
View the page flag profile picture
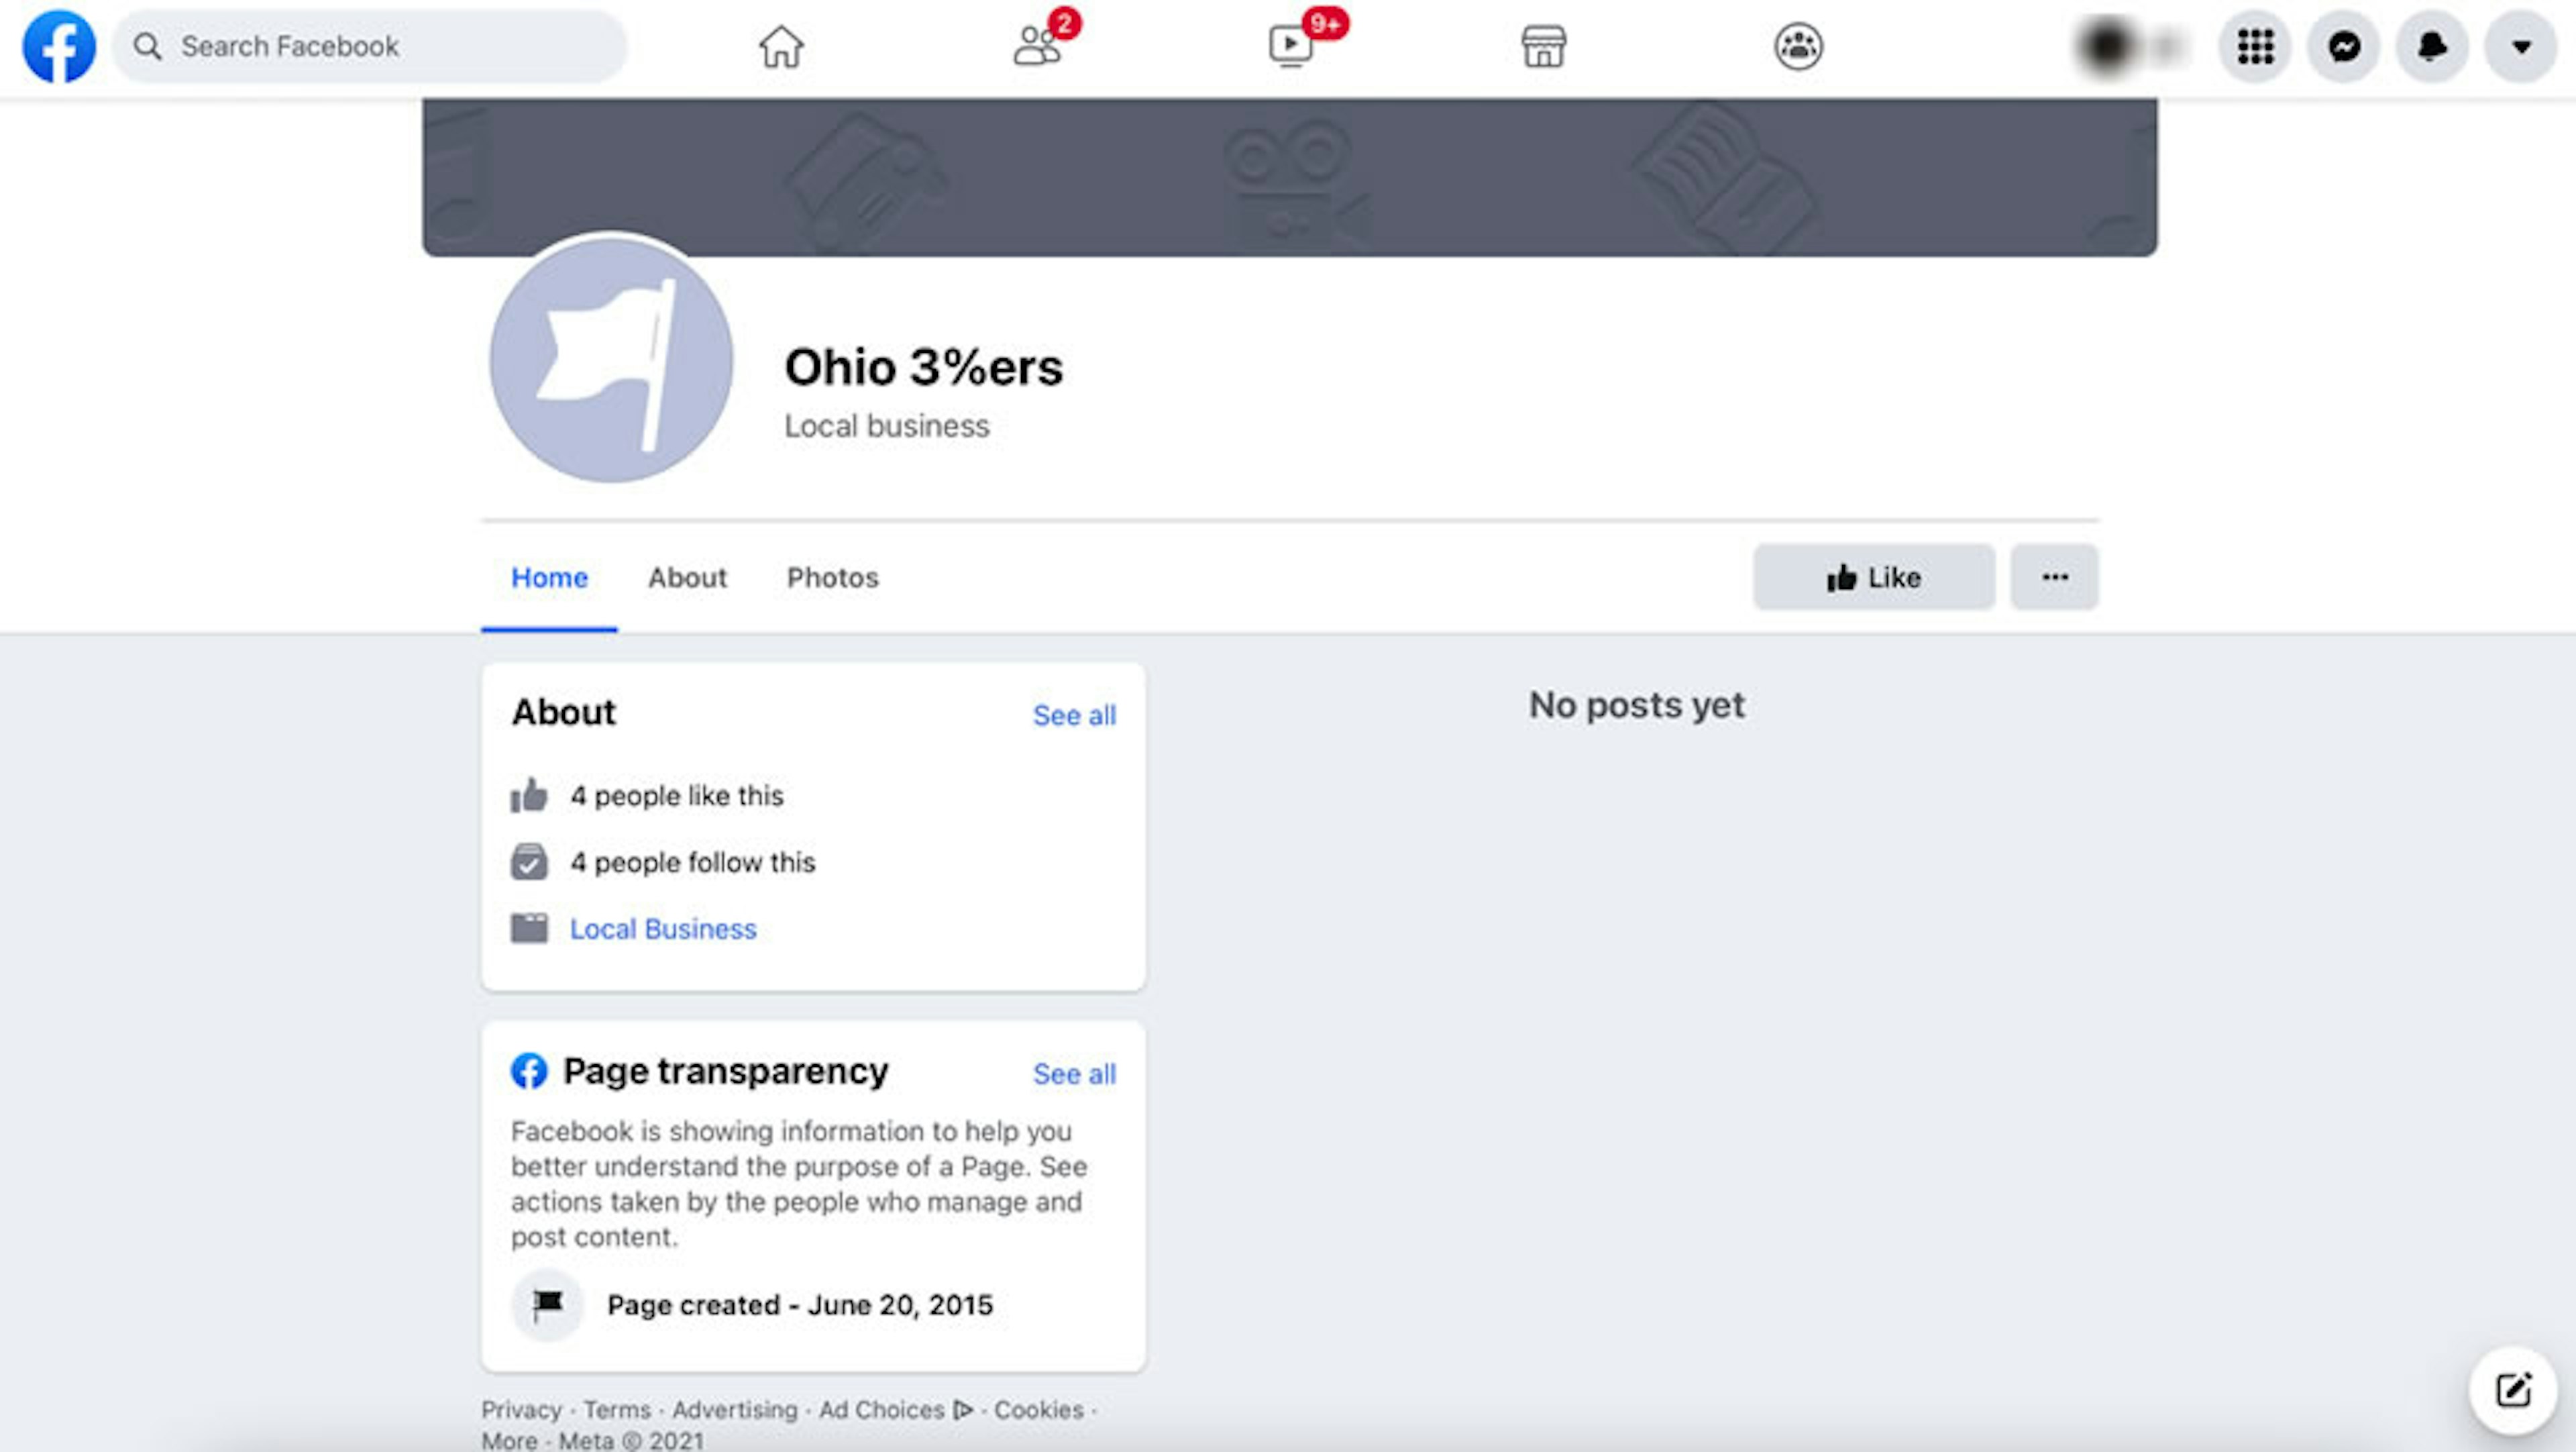click(611, 360)
